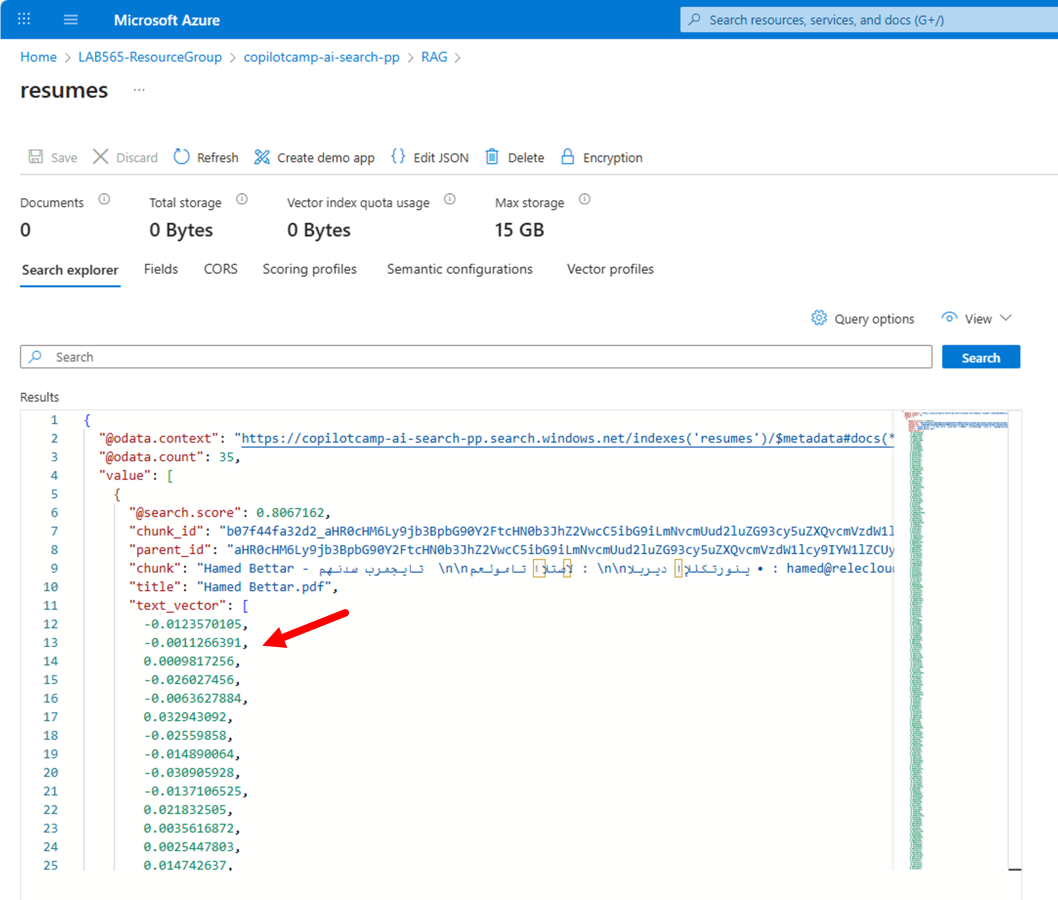Viewport: 1058px width, 900px height.
Task: Open Edit JSON braces icon
Action: coord(398,157)
